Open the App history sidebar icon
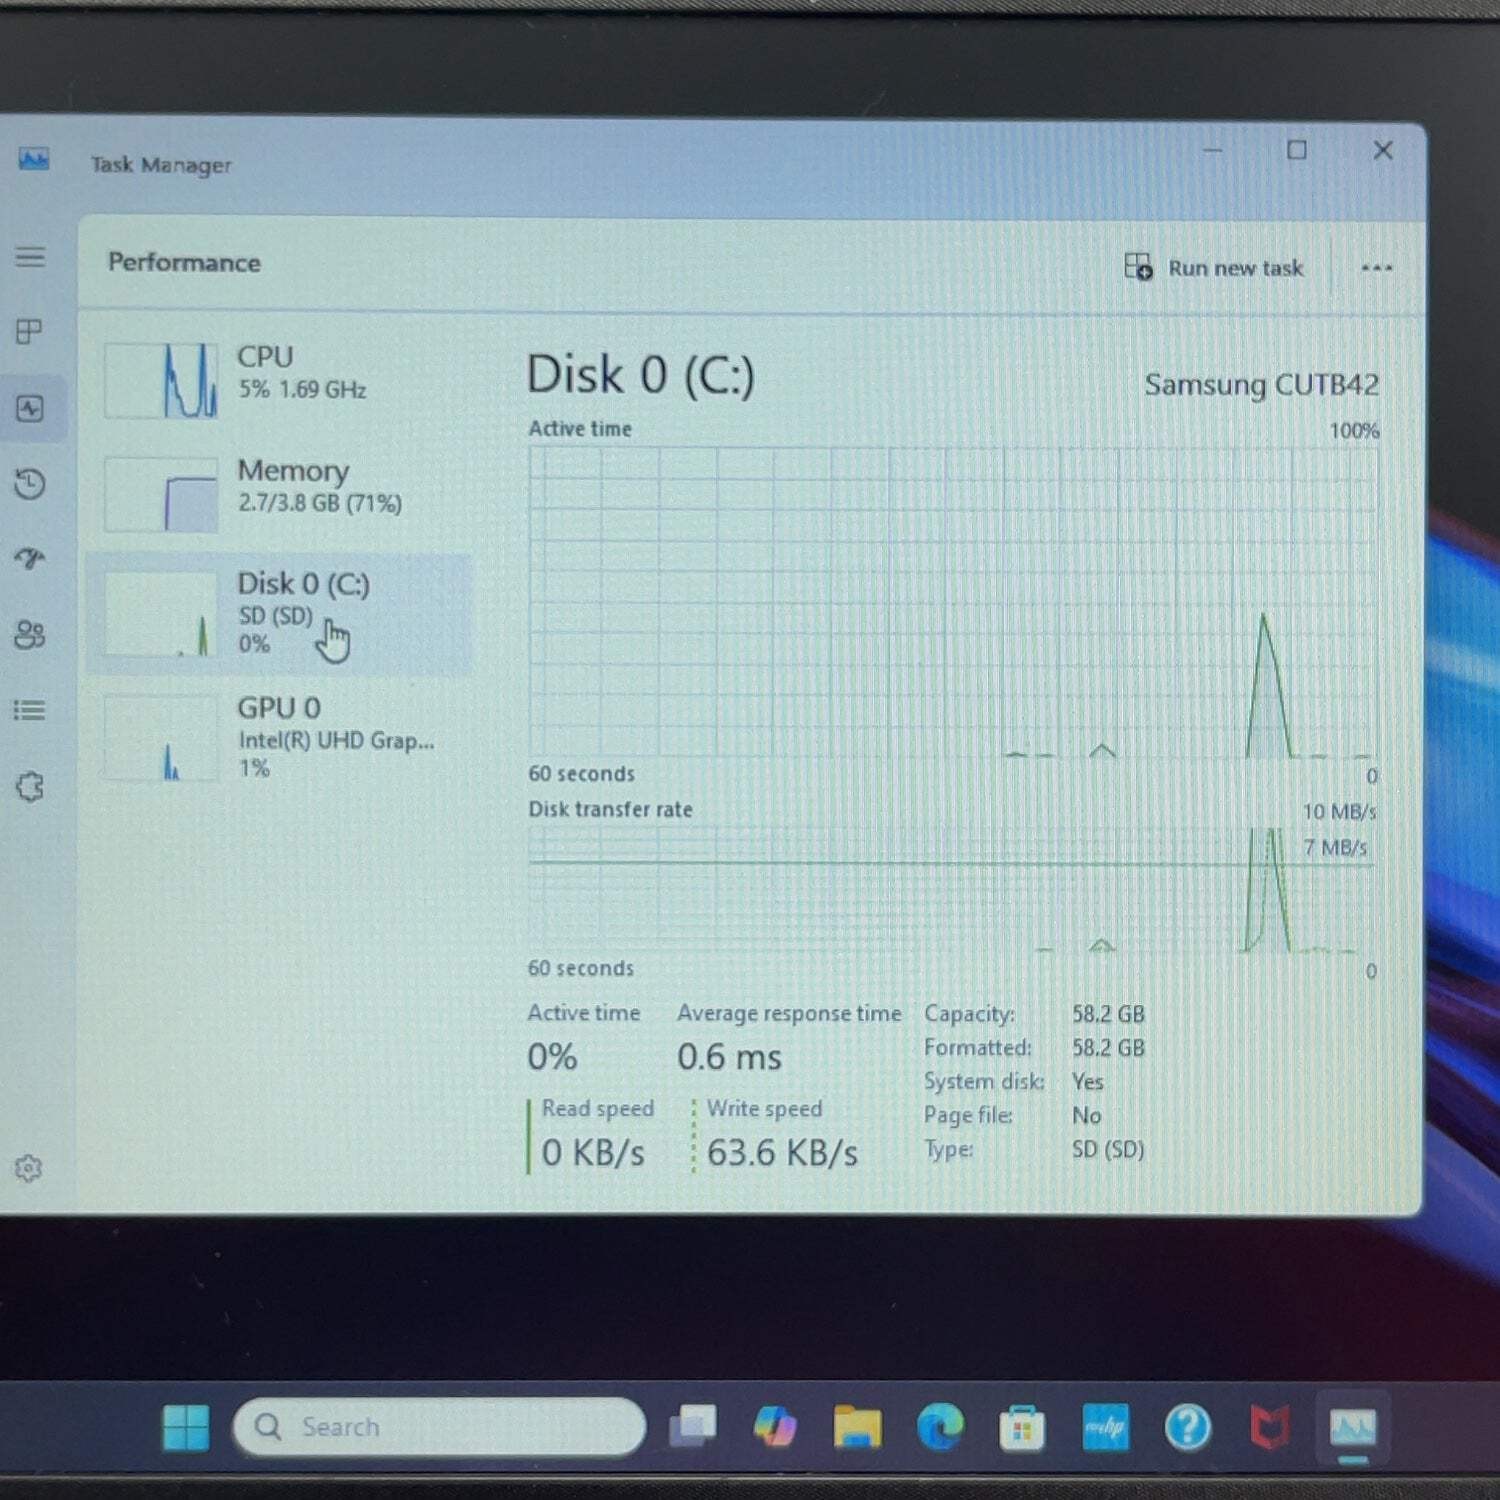Screen dimensions: 1500x1500 pos(30,484)
